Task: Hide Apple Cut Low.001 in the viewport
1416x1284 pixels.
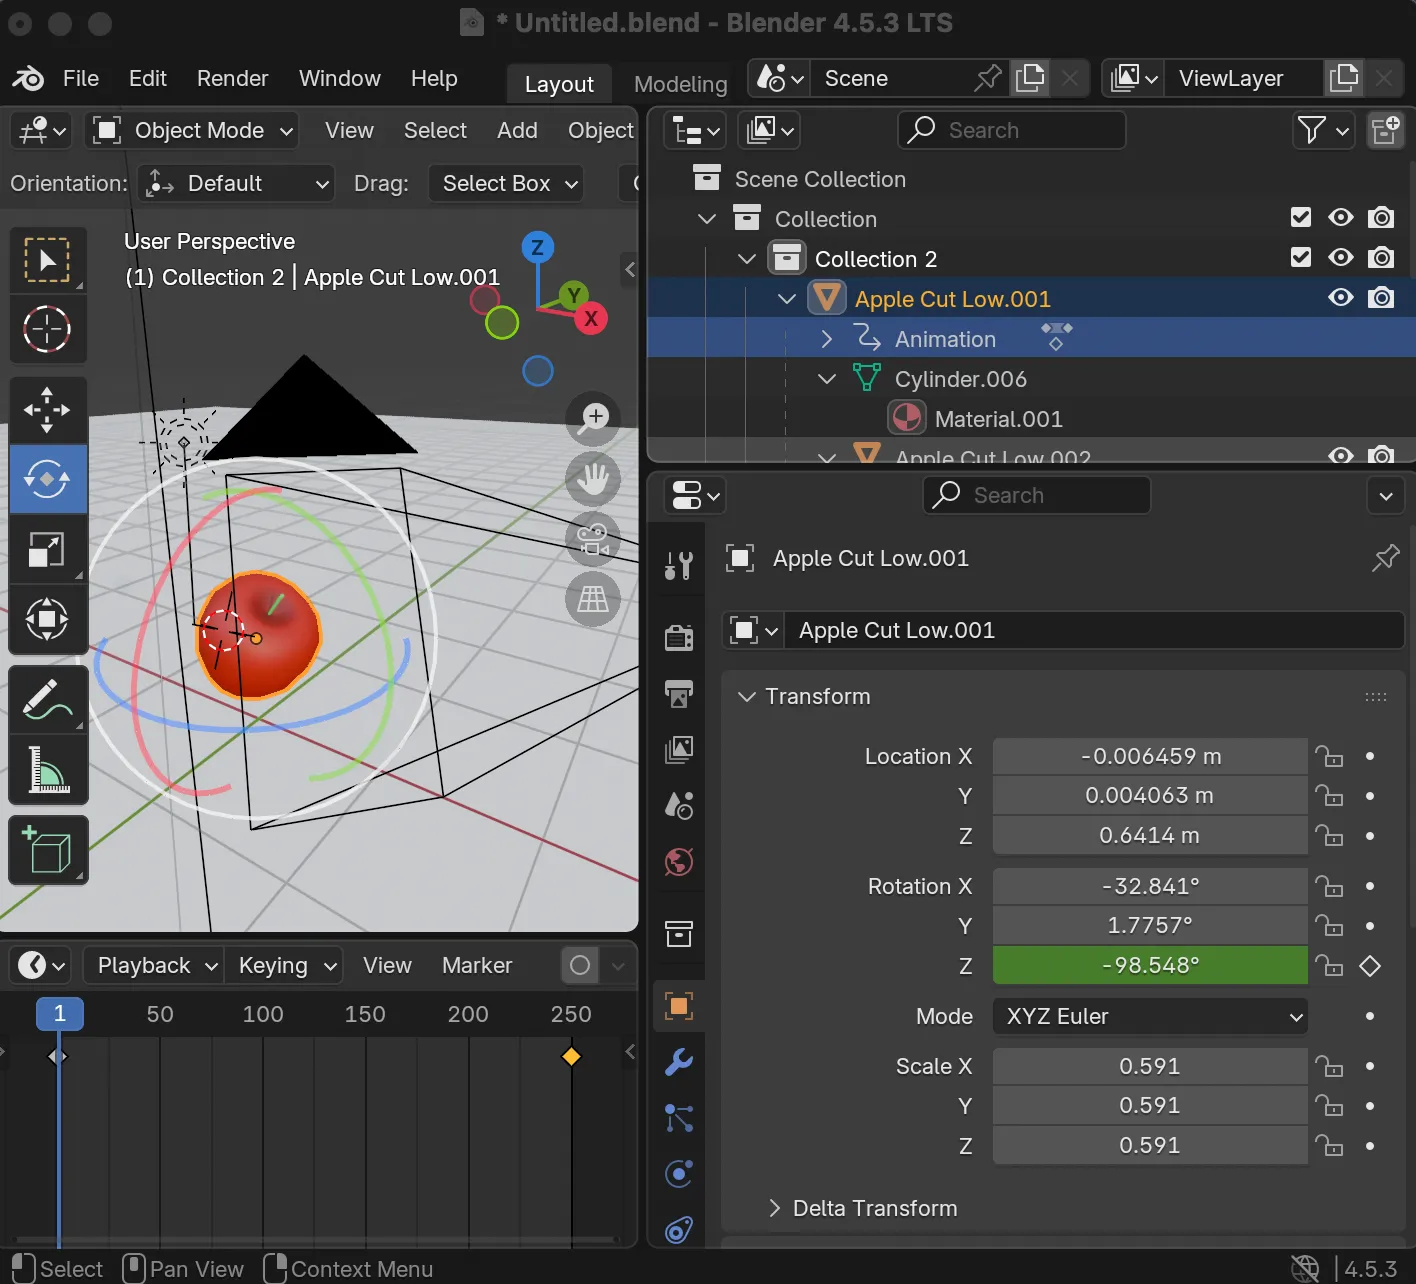Action: point(1341,297)
